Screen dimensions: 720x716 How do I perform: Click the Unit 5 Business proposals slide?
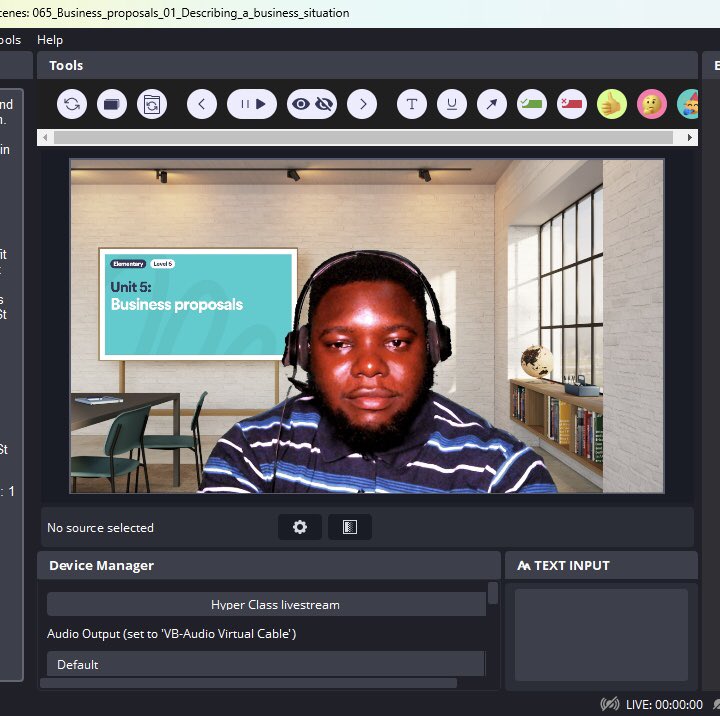[x=198, y=304]
